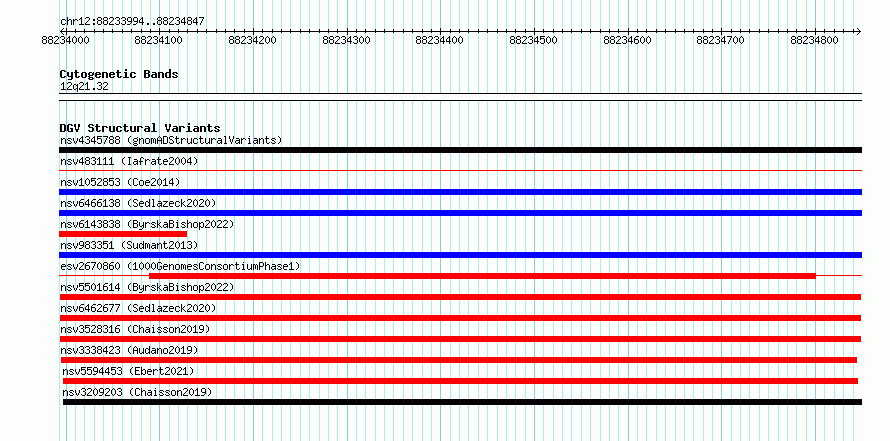Open the nsv6466138 (Sedlazeck2020) label
The width and height of the screenshot is (890, 441).
[x=138, y=203]
